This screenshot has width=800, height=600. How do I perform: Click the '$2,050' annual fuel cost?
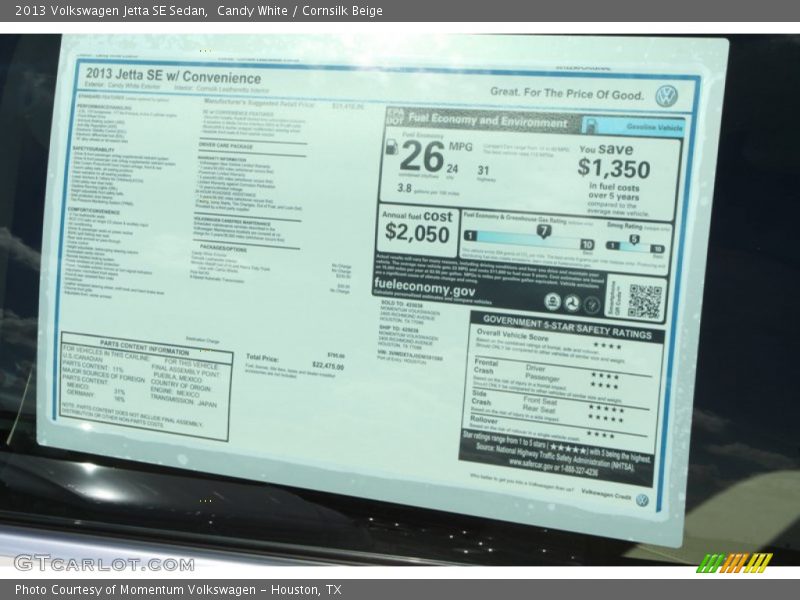pos(417,233)
